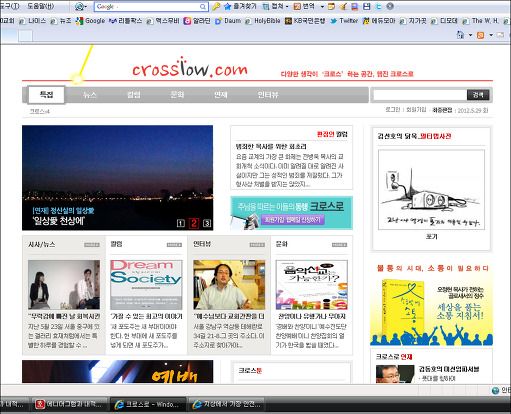The width and height of the screenshot is (511, 414).
Task: Open the 나이스 bookmark
Action: pyautogui.click(x=32, y=21)
